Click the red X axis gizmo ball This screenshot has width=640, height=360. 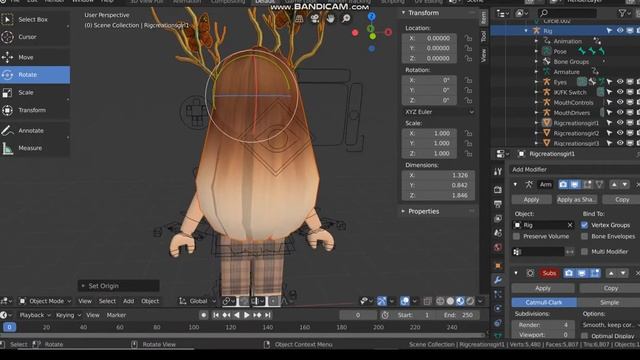click(x=388, y=32)
